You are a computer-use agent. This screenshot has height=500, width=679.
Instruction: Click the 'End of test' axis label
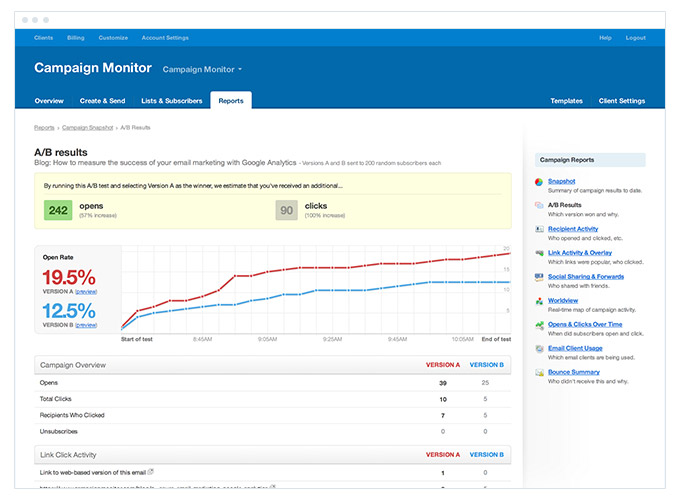pos(496,339)
